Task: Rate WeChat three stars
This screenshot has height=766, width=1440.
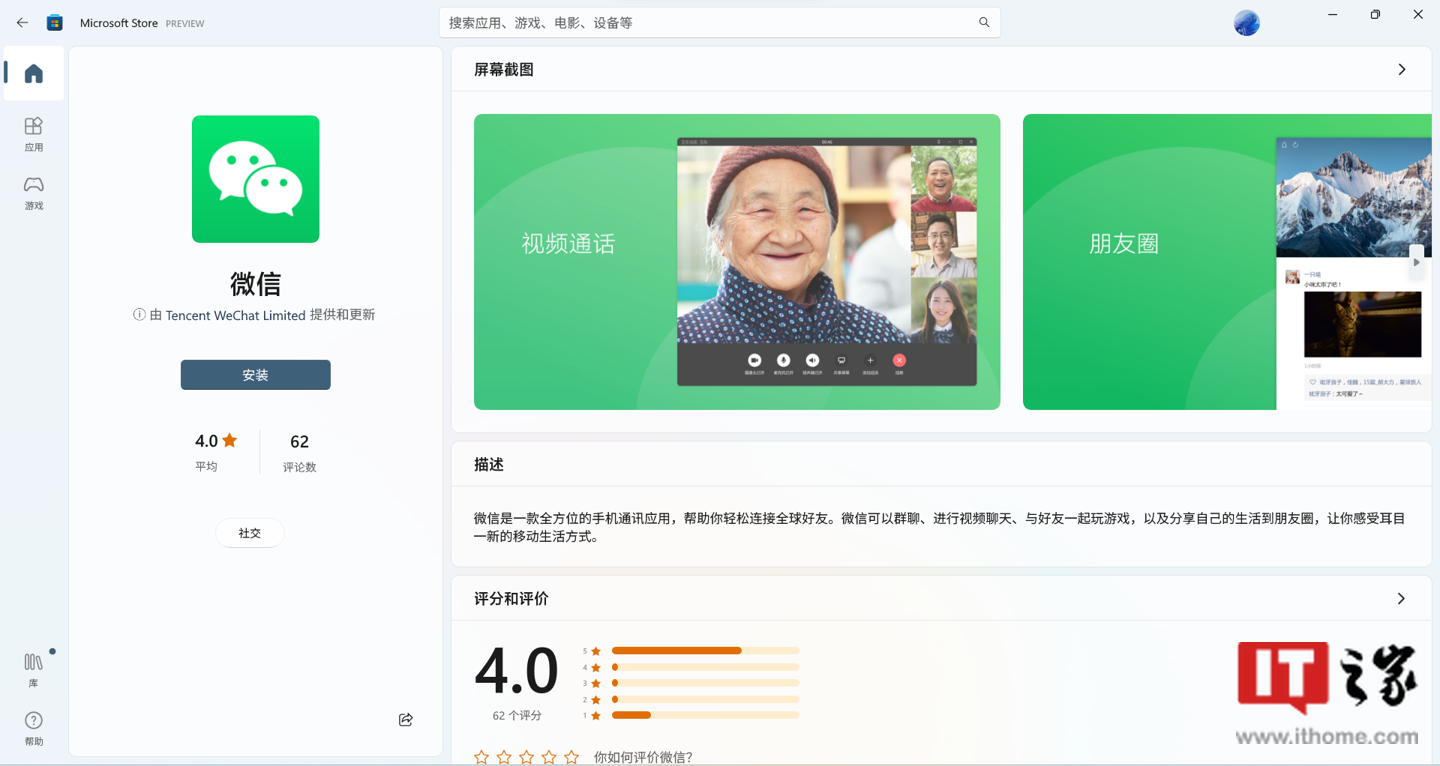Action: [x=526, y=757]
